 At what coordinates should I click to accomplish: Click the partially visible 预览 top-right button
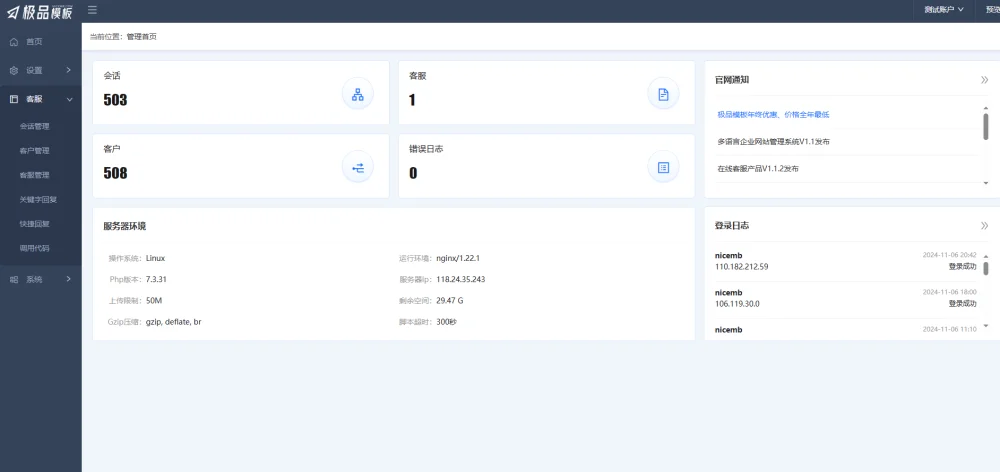[993, 10]
